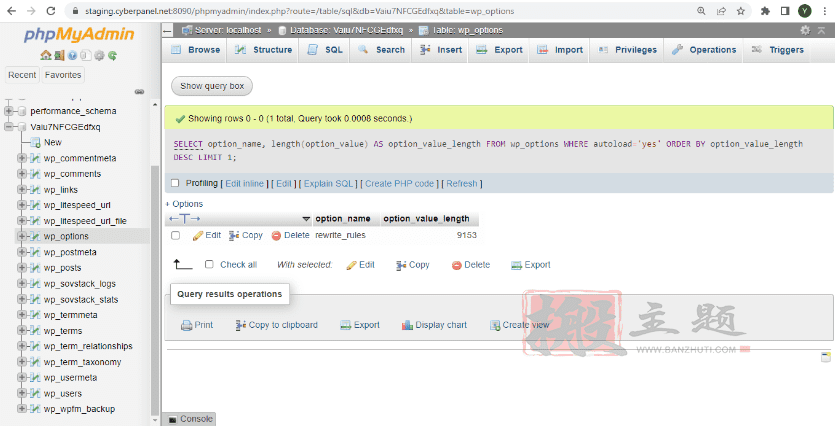Open Chrome side panel icon
This screenshot has height=432, width=835.
pyautogui.click(x=784, y=11)
